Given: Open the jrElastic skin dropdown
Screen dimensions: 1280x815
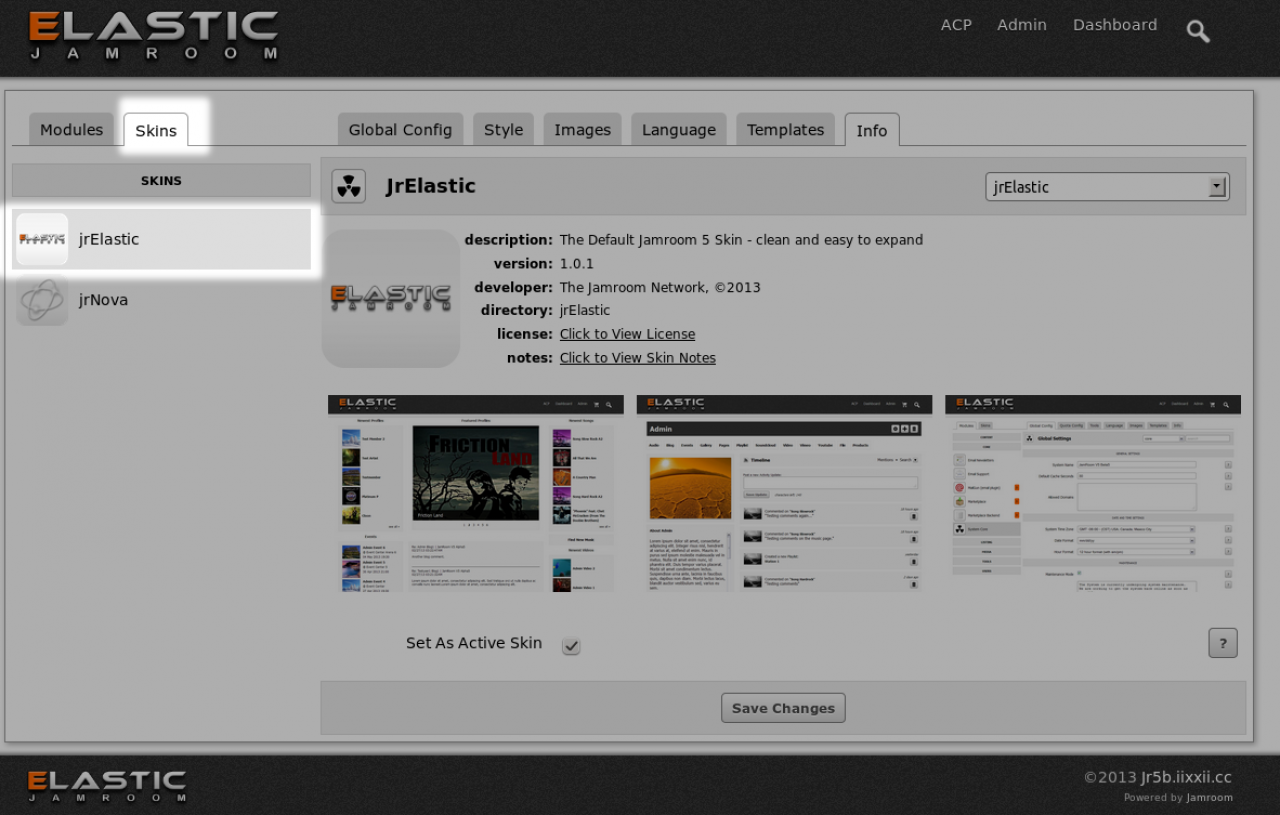Looking at the screenshot, I should (x=1107, y=187).
